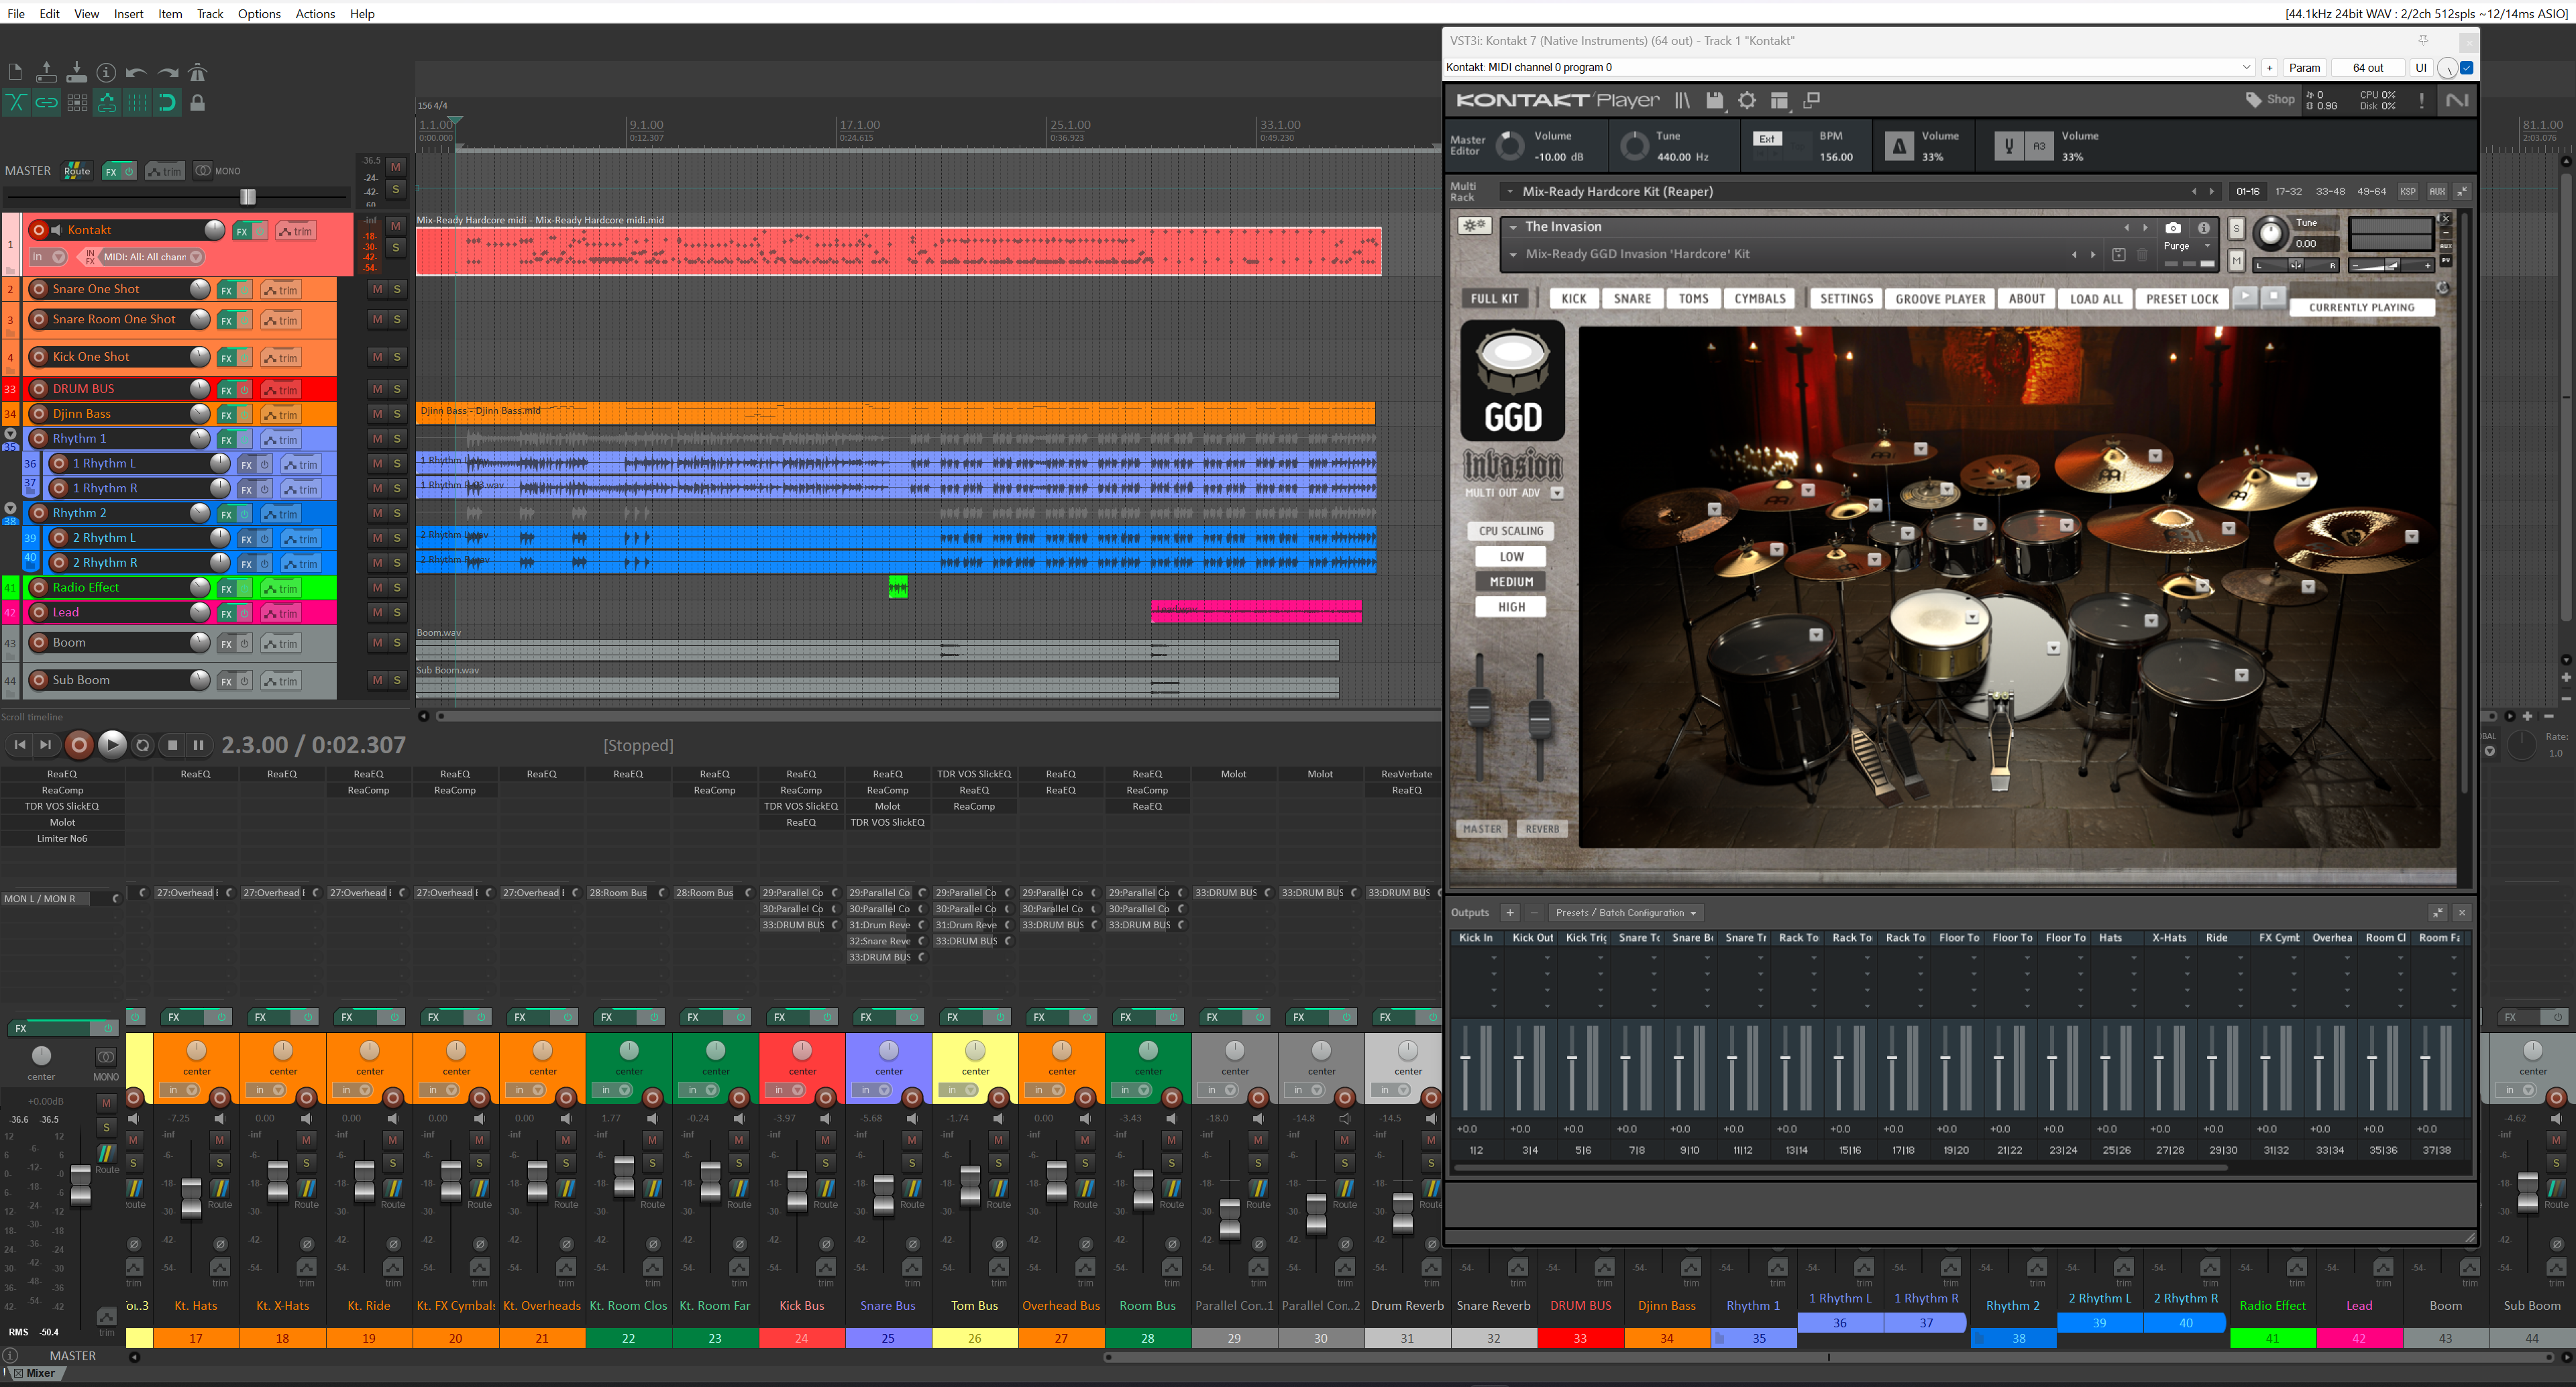Viewport: 2576px width, 1387px height.
Task: Click the metronome icon in Reaper toolbar
Action: click(198, 72)
